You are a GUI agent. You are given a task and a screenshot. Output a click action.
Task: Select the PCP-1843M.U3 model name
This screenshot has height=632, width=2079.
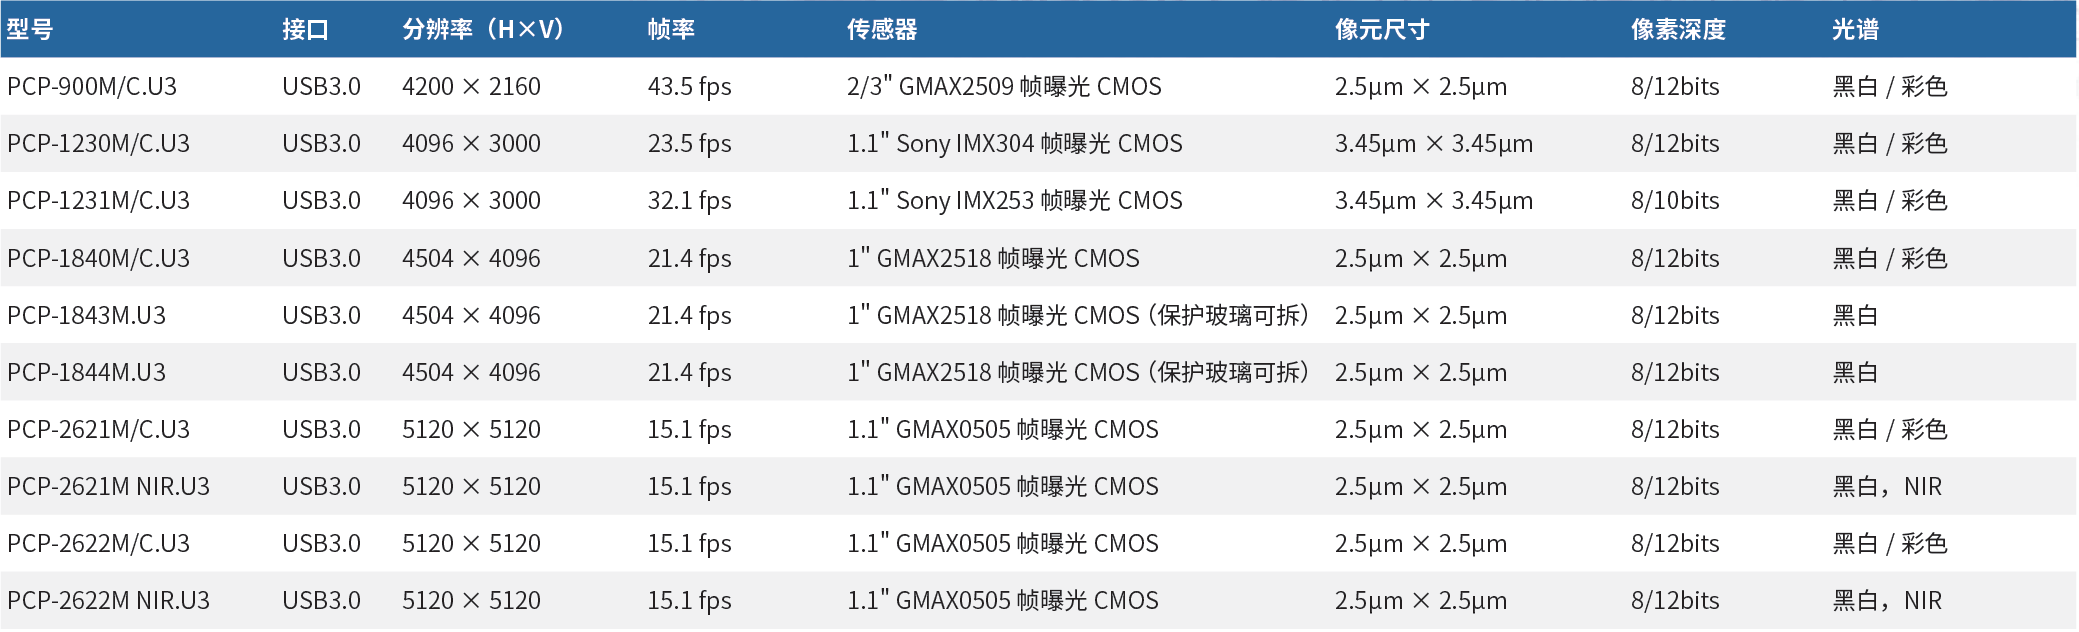pos(86,316)
